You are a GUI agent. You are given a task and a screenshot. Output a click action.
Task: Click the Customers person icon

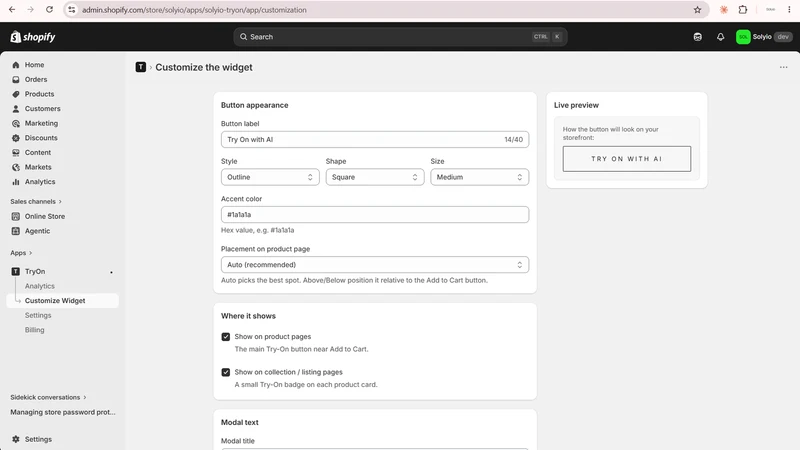pos(16,109)
